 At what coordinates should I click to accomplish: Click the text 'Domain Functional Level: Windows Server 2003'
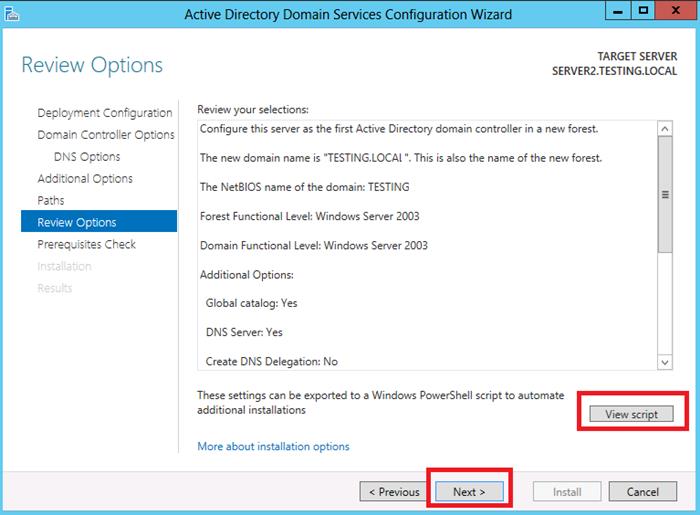pos(314,245)
